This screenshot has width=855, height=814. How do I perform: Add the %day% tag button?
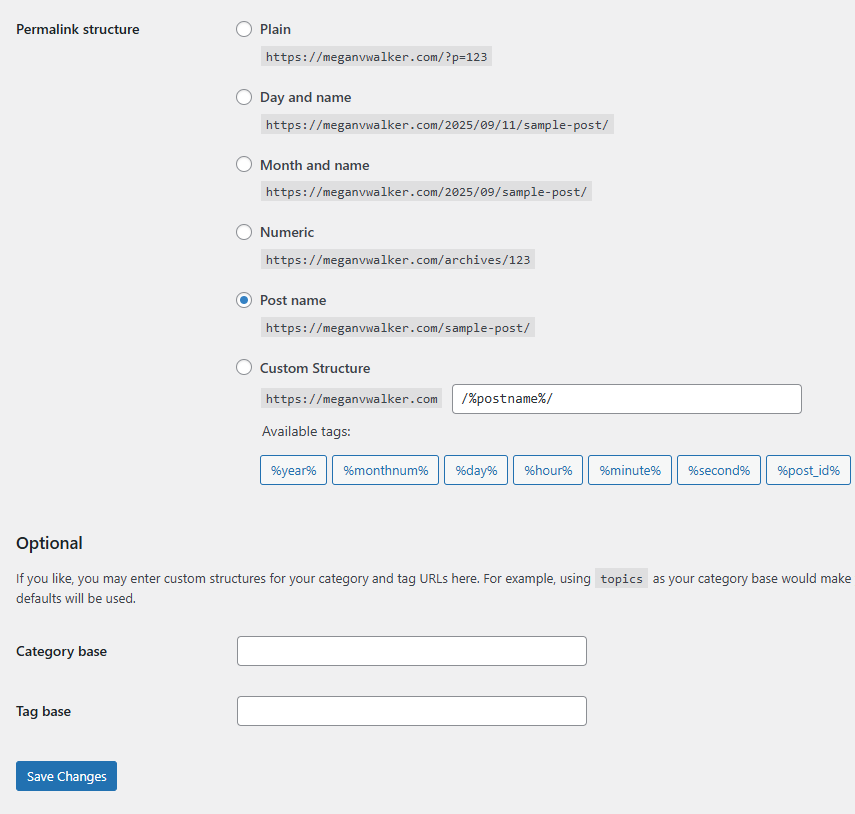tap(476, 470)
